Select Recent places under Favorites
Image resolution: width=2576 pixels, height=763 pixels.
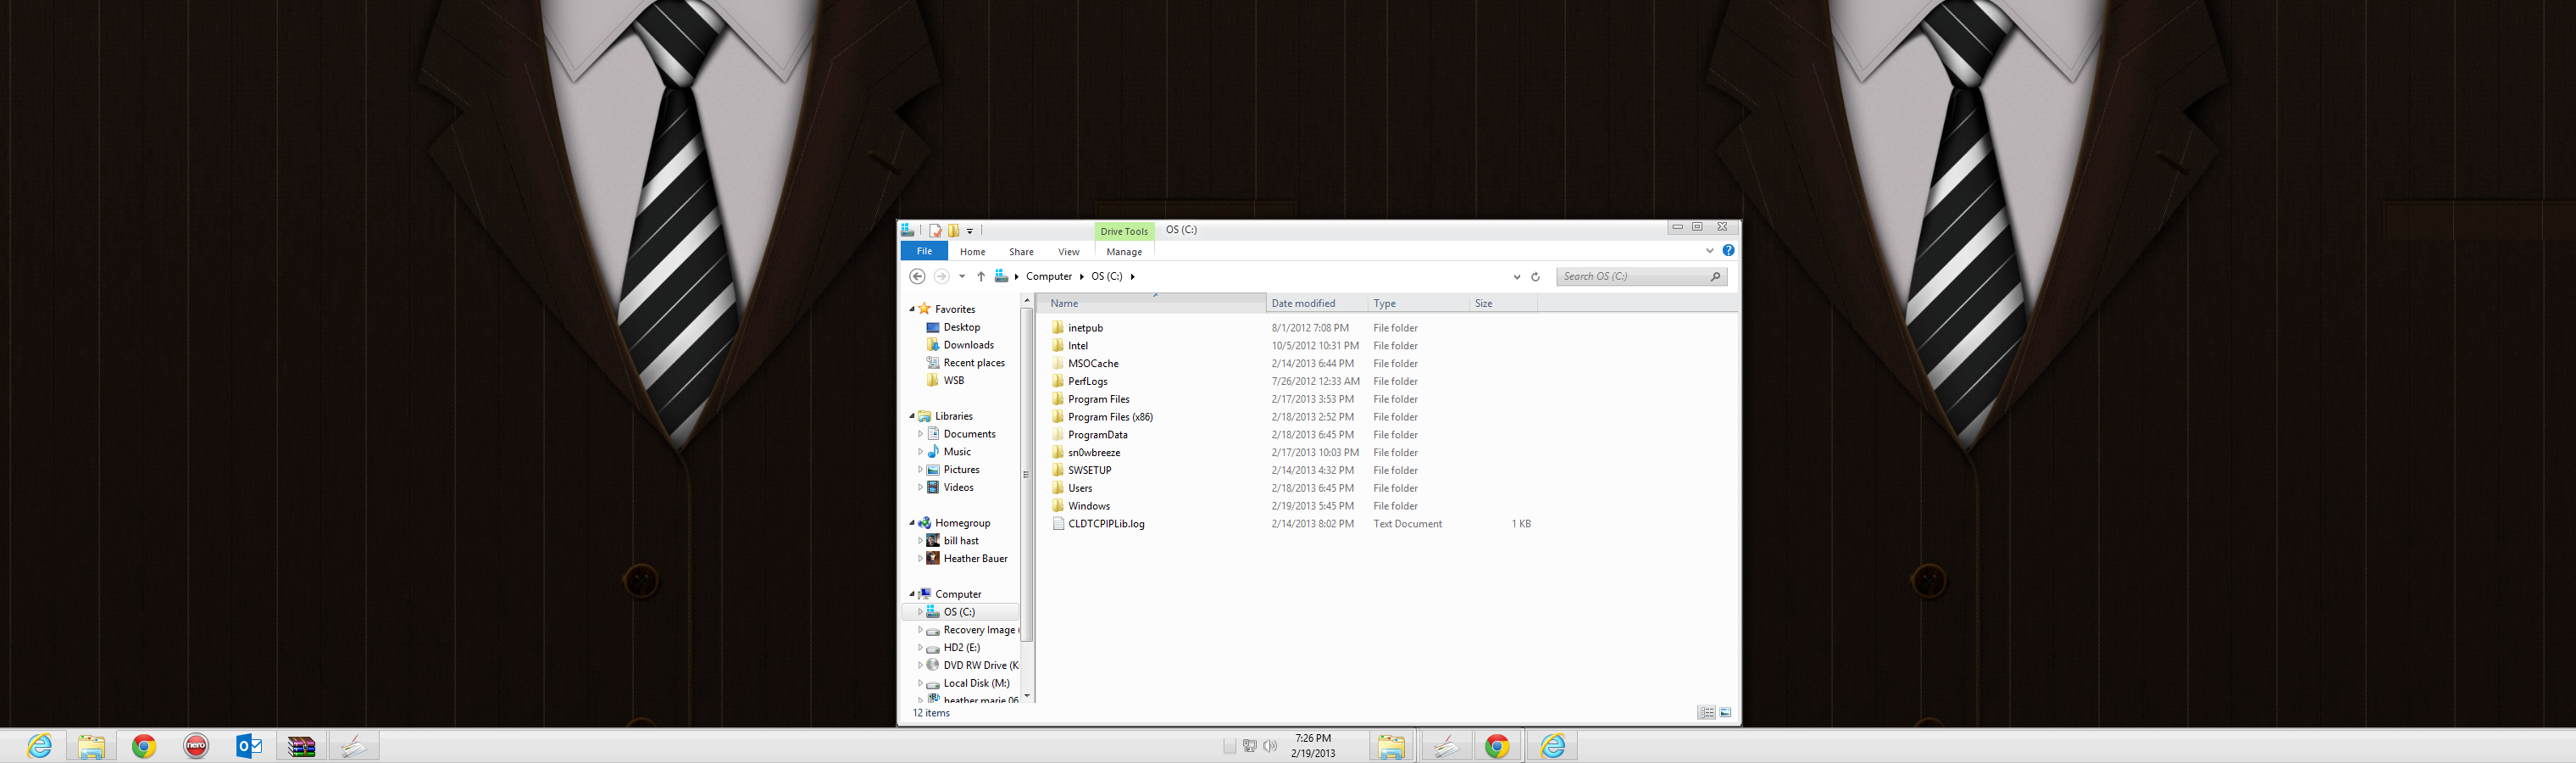click(974, 363)
